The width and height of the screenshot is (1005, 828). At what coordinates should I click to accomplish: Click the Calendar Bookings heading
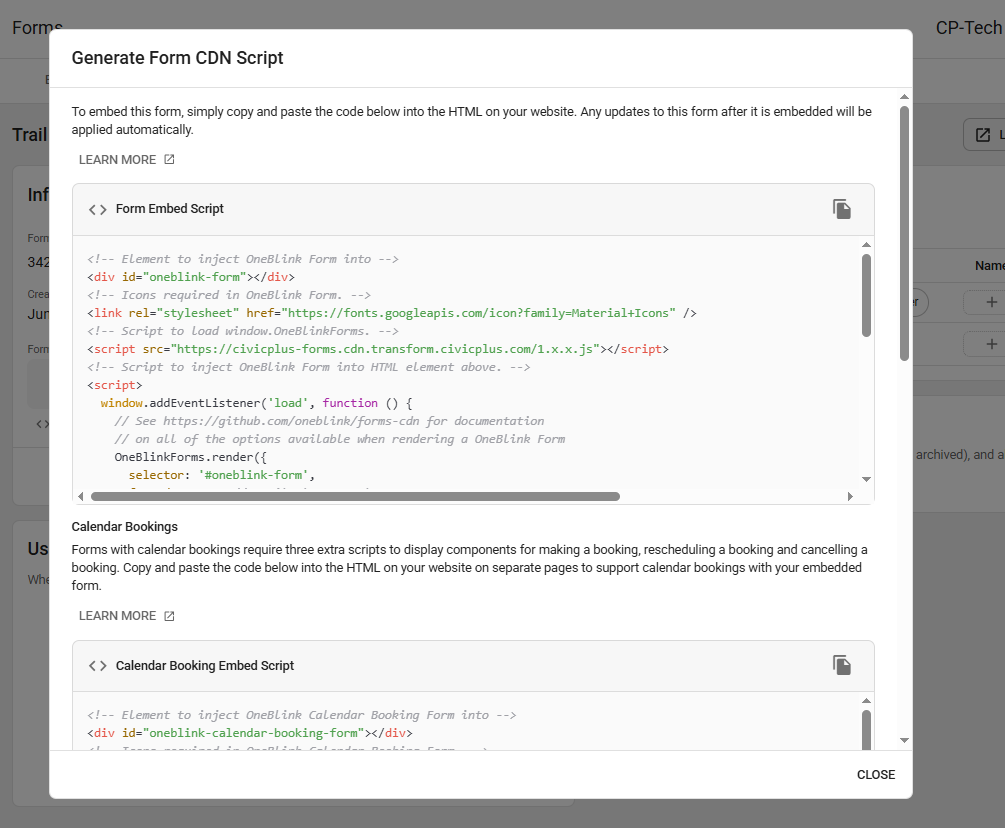tap(124, 527)
